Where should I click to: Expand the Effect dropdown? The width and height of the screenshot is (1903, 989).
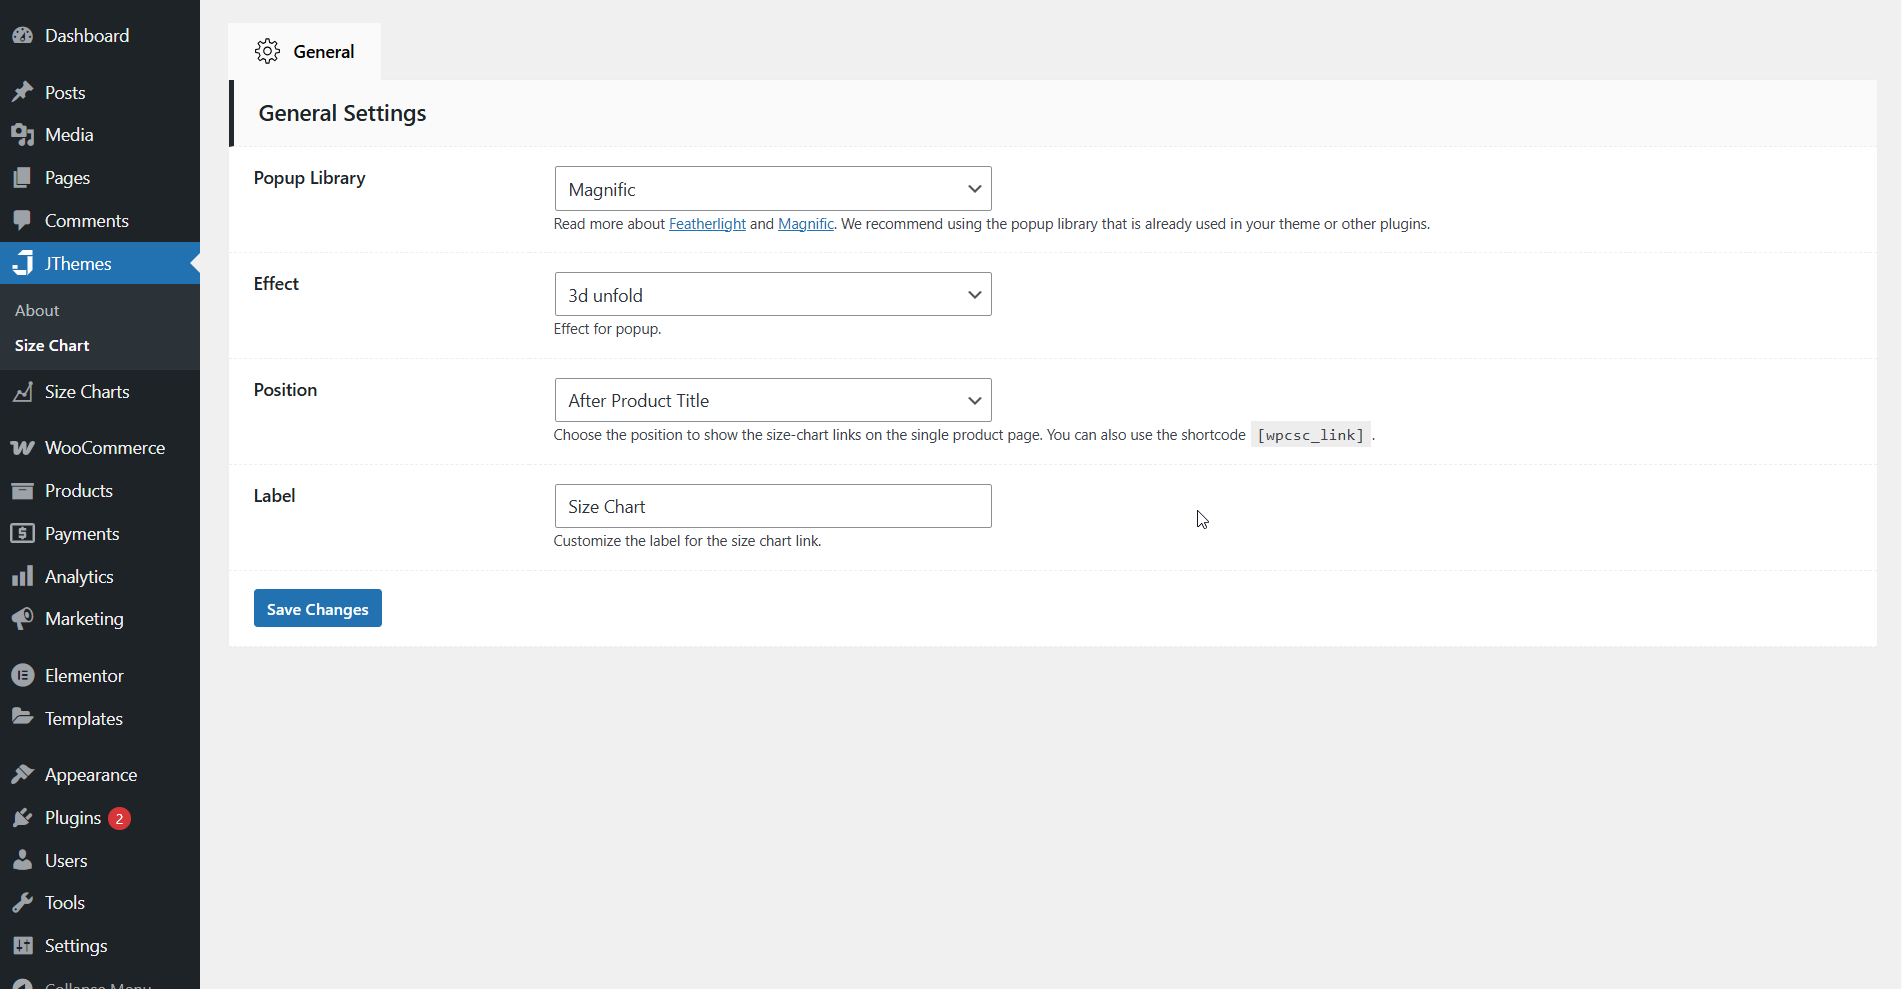[x=772, y=295]
